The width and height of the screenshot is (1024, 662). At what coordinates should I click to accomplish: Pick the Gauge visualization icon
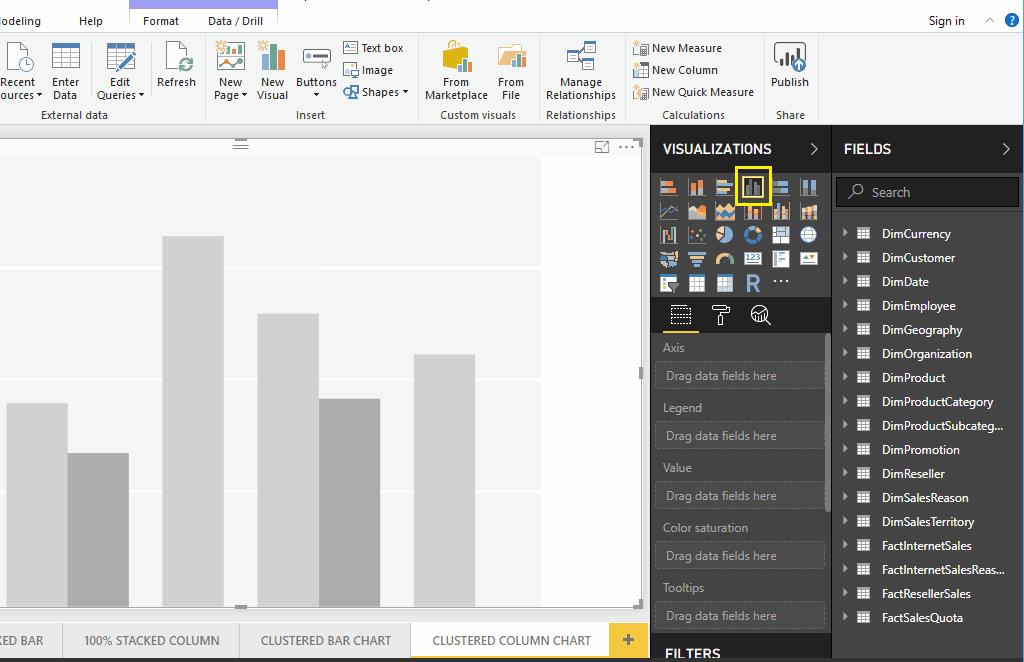(725, 259)
